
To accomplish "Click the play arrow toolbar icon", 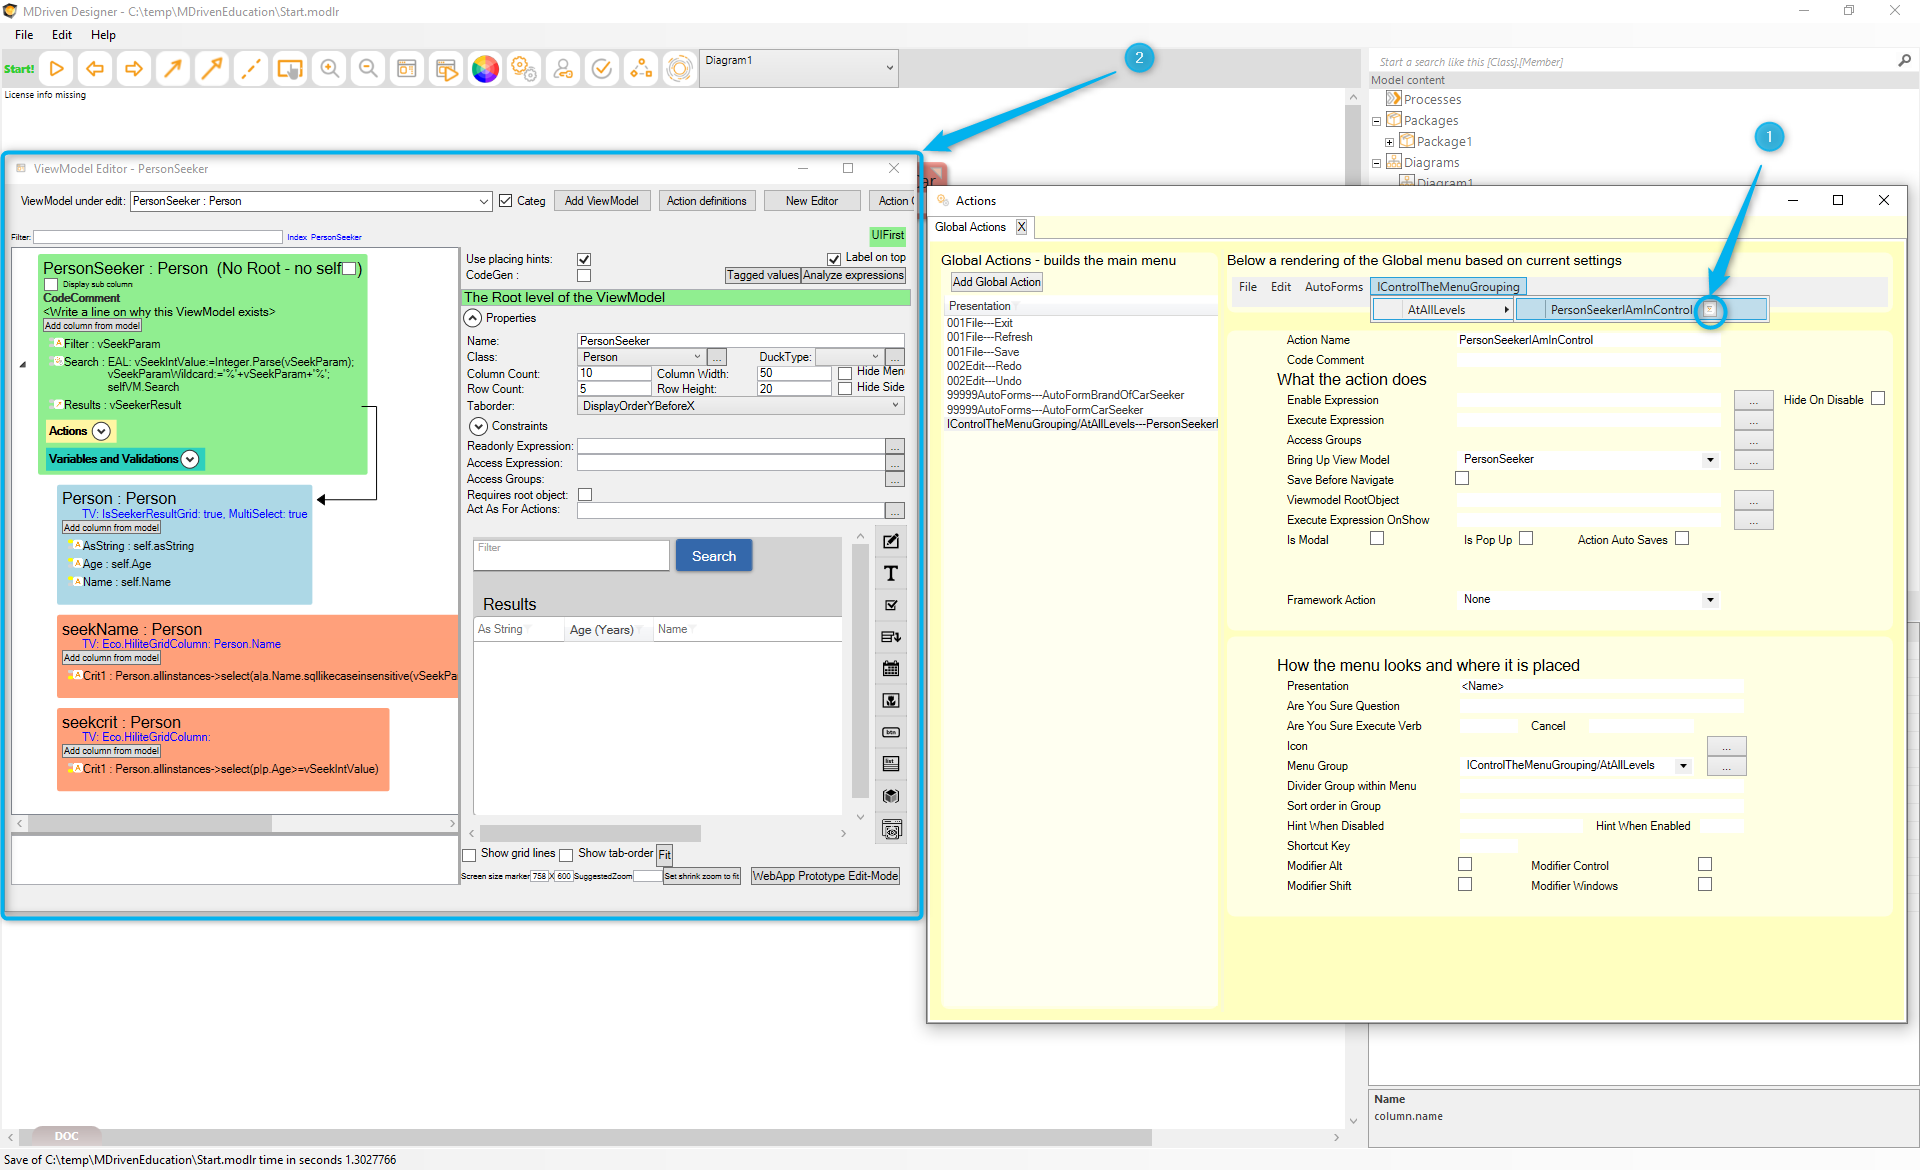I will (57, 69).
